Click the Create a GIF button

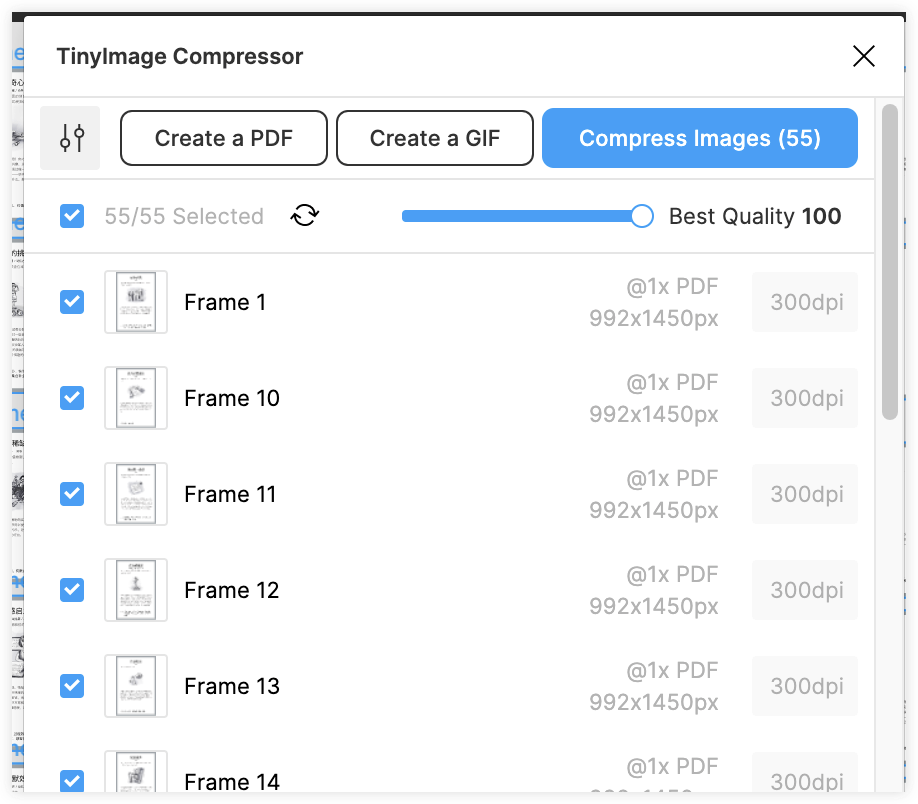[x=435, y=138]
